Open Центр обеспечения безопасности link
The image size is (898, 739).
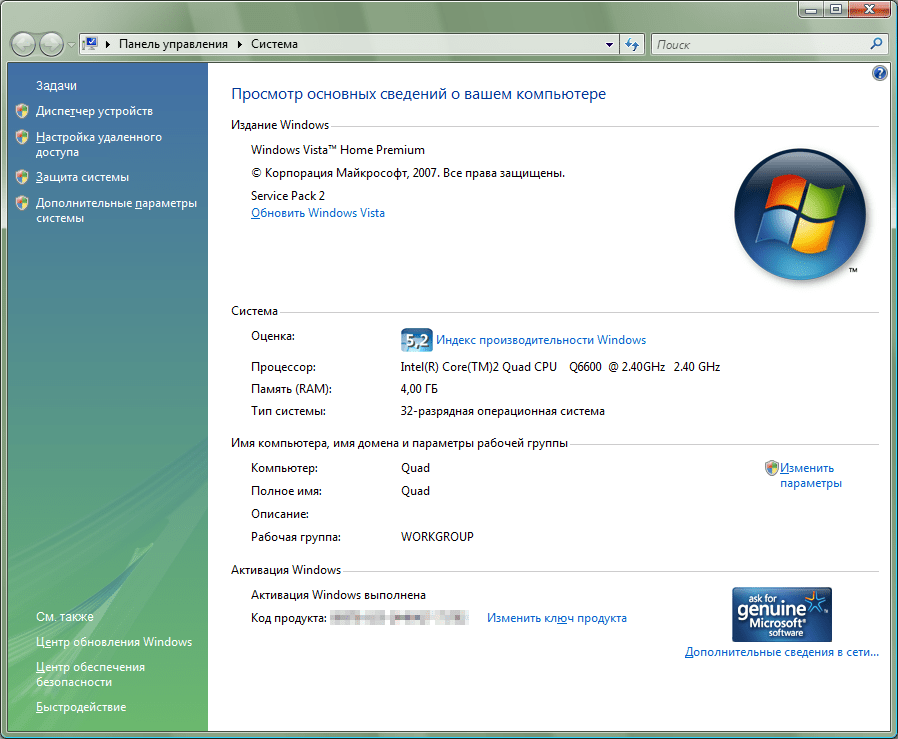[x=90, y=674]
